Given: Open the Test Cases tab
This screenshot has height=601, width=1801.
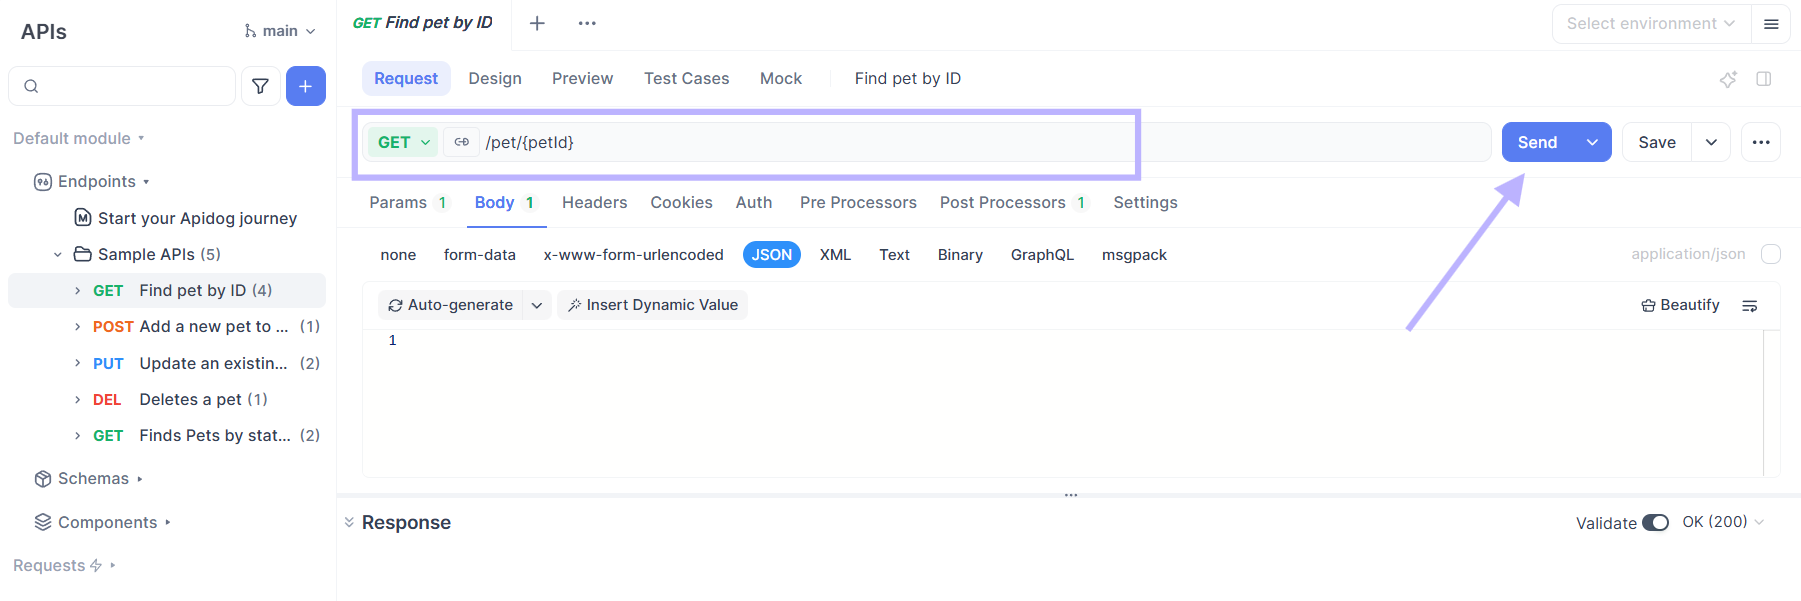Looking at the screenshot, I should (x=686, y=79).
